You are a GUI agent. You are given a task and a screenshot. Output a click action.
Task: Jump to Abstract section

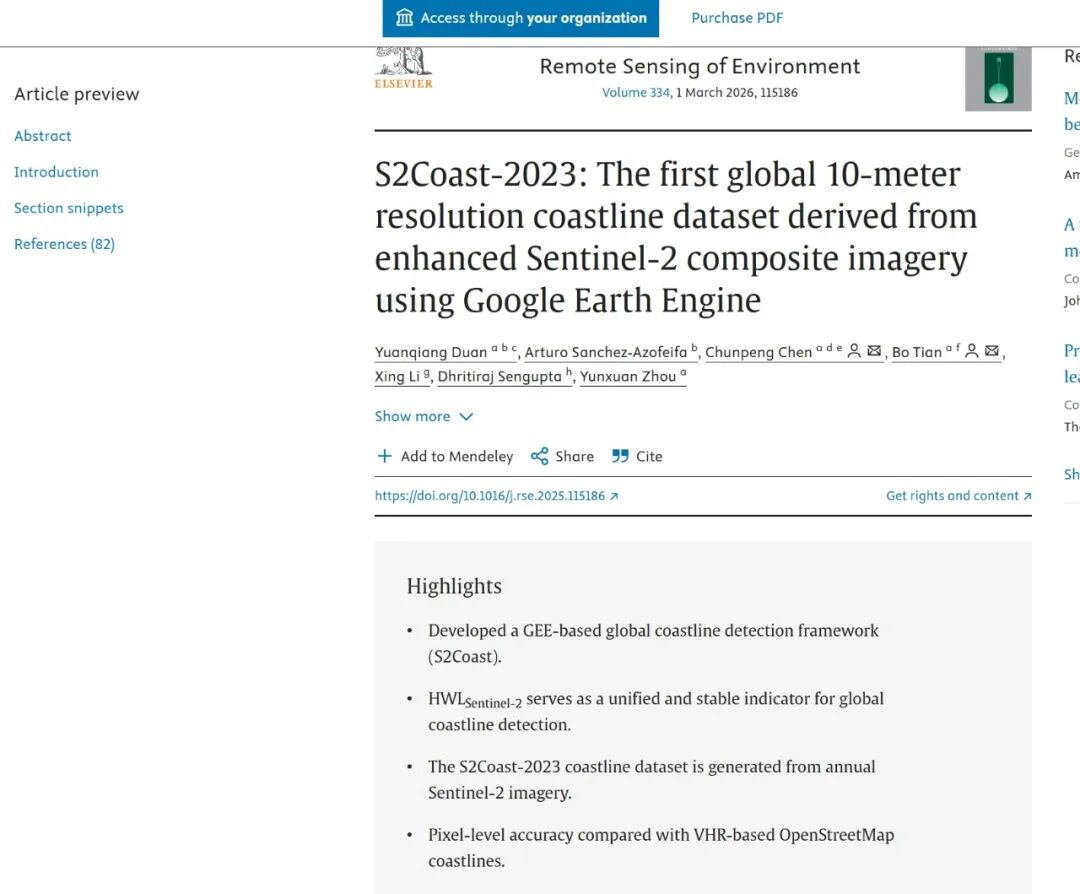tap(43, 136)
